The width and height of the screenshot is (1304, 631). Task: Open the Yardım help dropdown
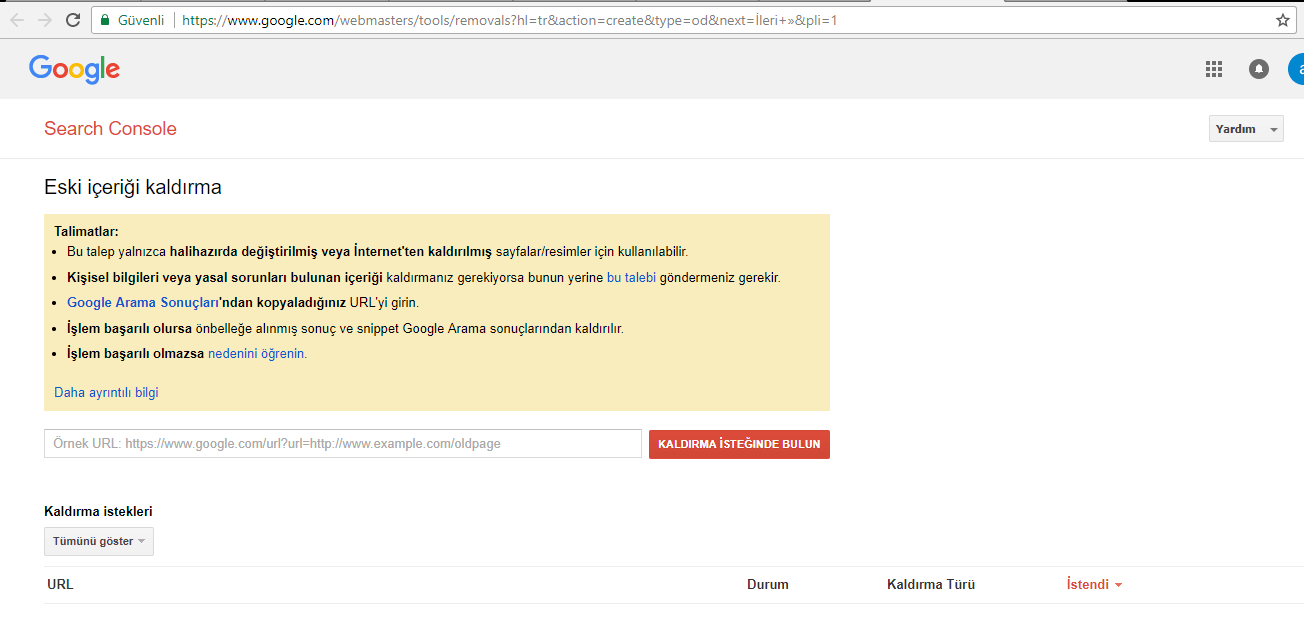[x=1246, y=129]
